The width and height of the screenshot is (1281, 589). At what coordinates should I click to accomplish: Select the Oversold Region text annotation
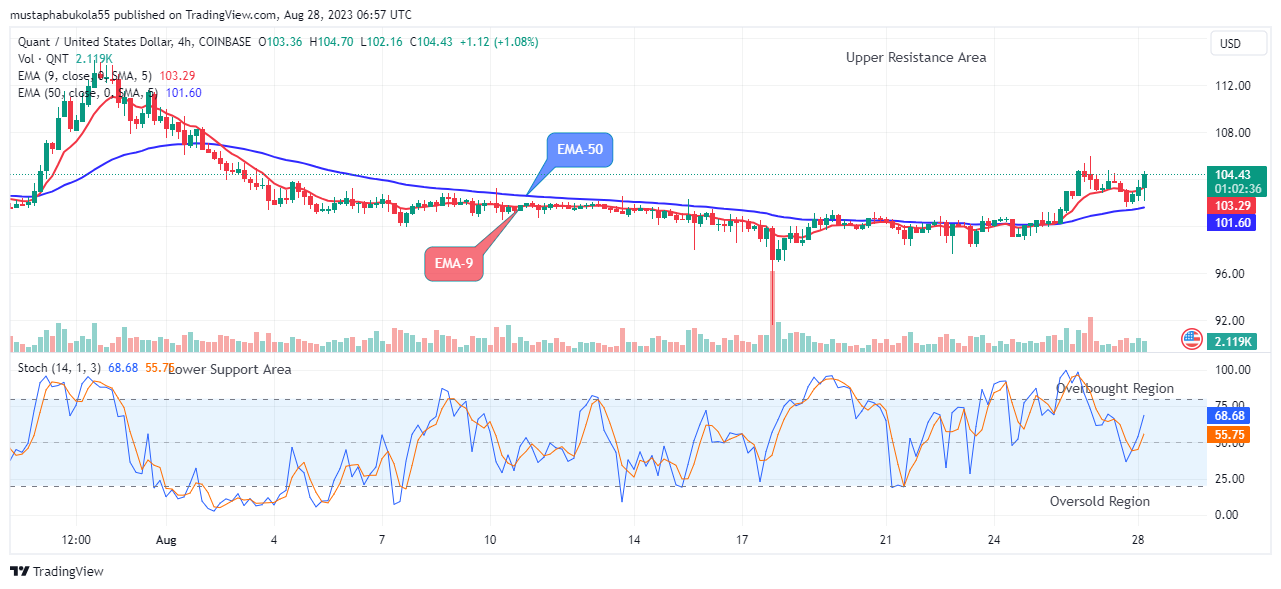[1100, 502]
